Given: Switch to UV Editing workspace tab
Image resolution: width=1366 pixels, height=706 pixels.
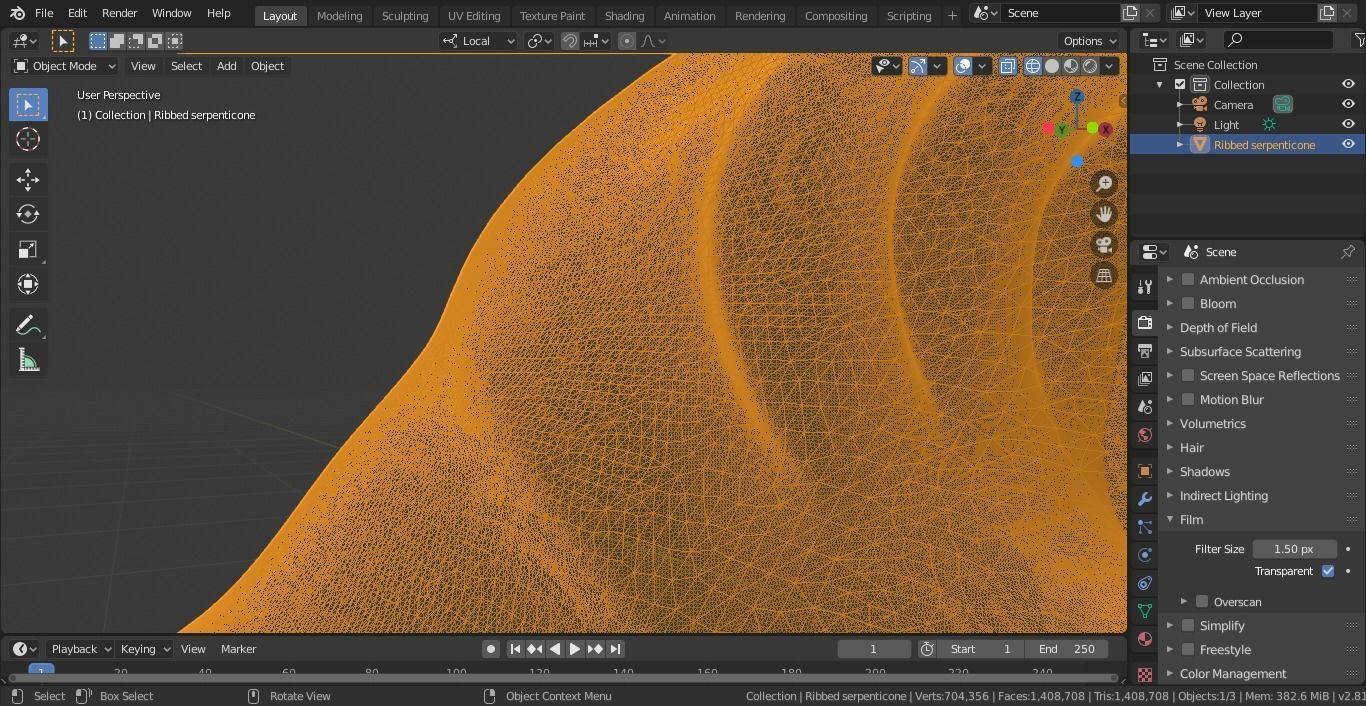Looking at the screenshot, I should tap(474, 15).
